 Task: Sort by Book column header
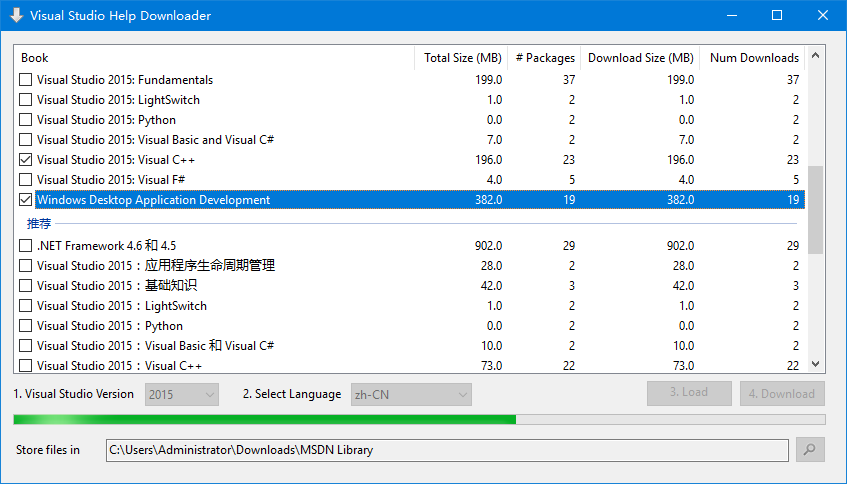coord(214,58)
